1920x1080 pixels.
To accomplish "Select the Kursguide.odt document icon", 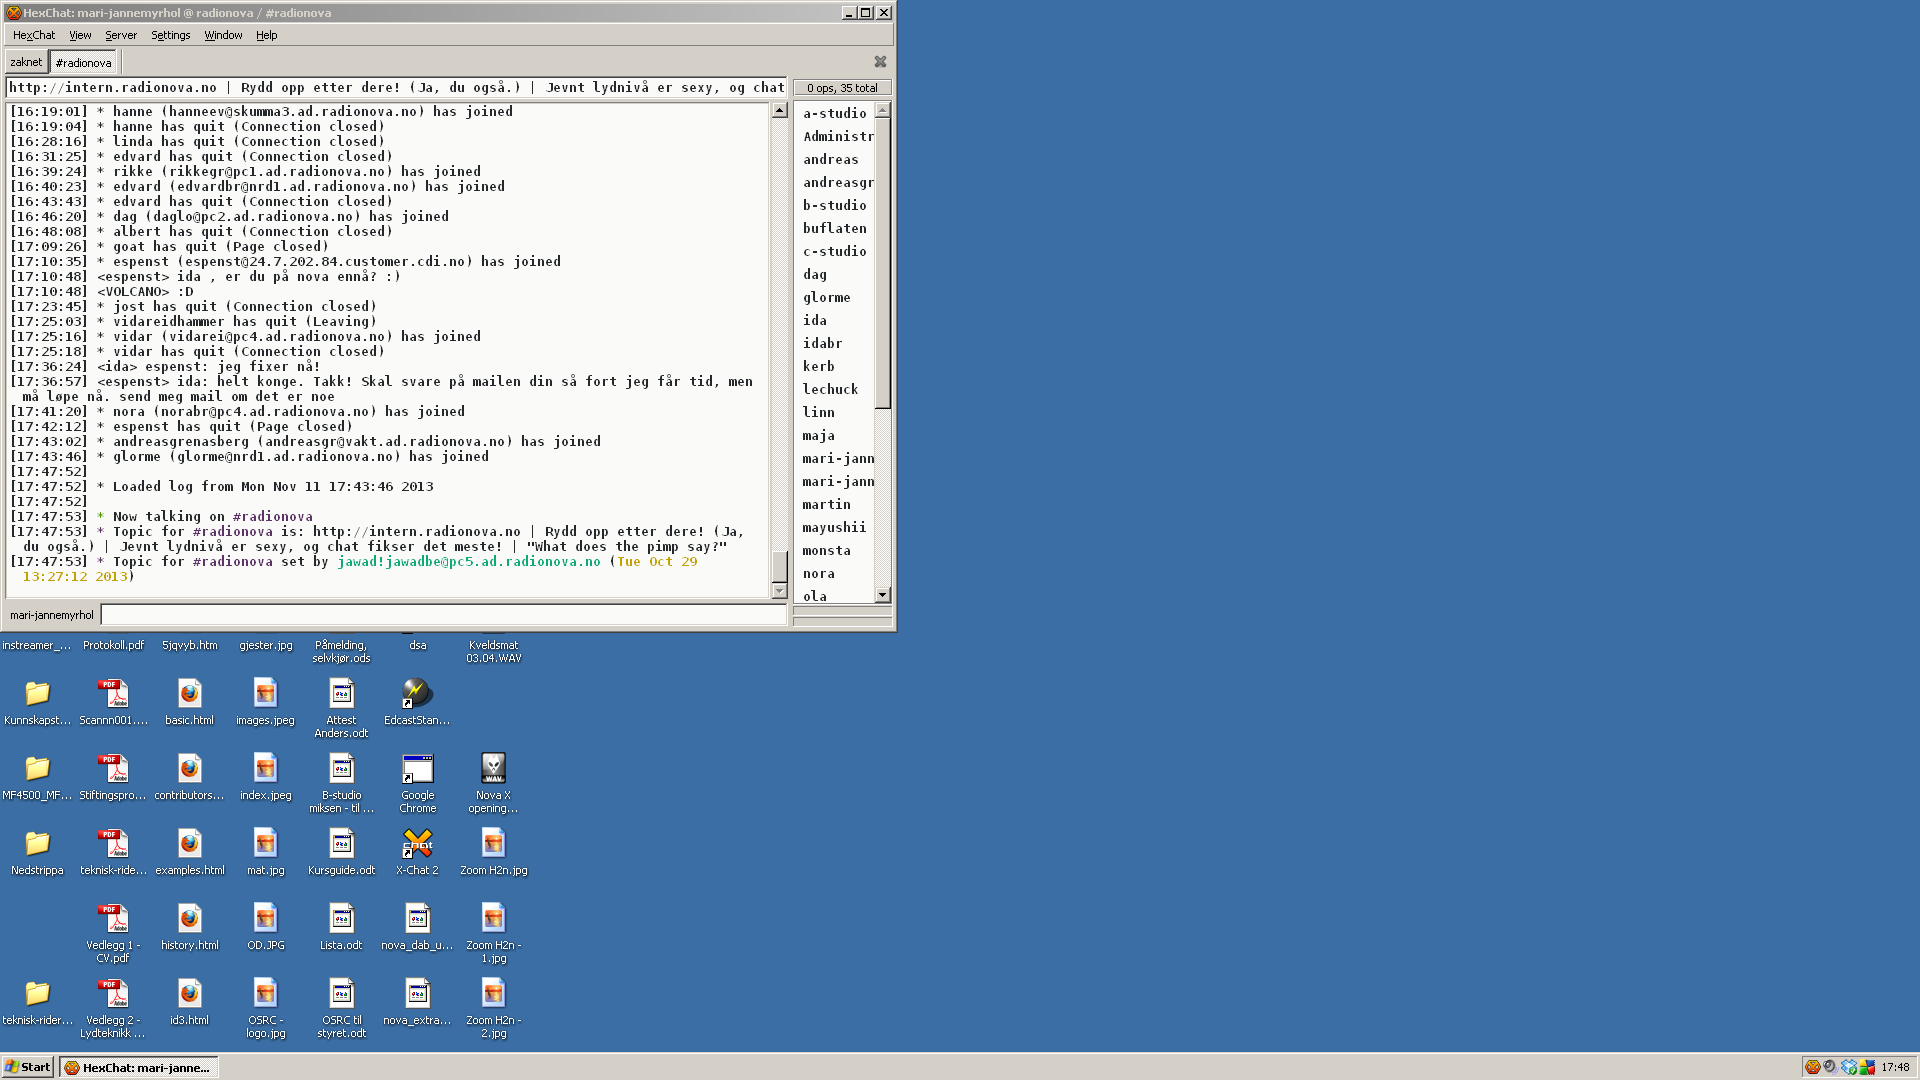I will click(x=341, y=851).
